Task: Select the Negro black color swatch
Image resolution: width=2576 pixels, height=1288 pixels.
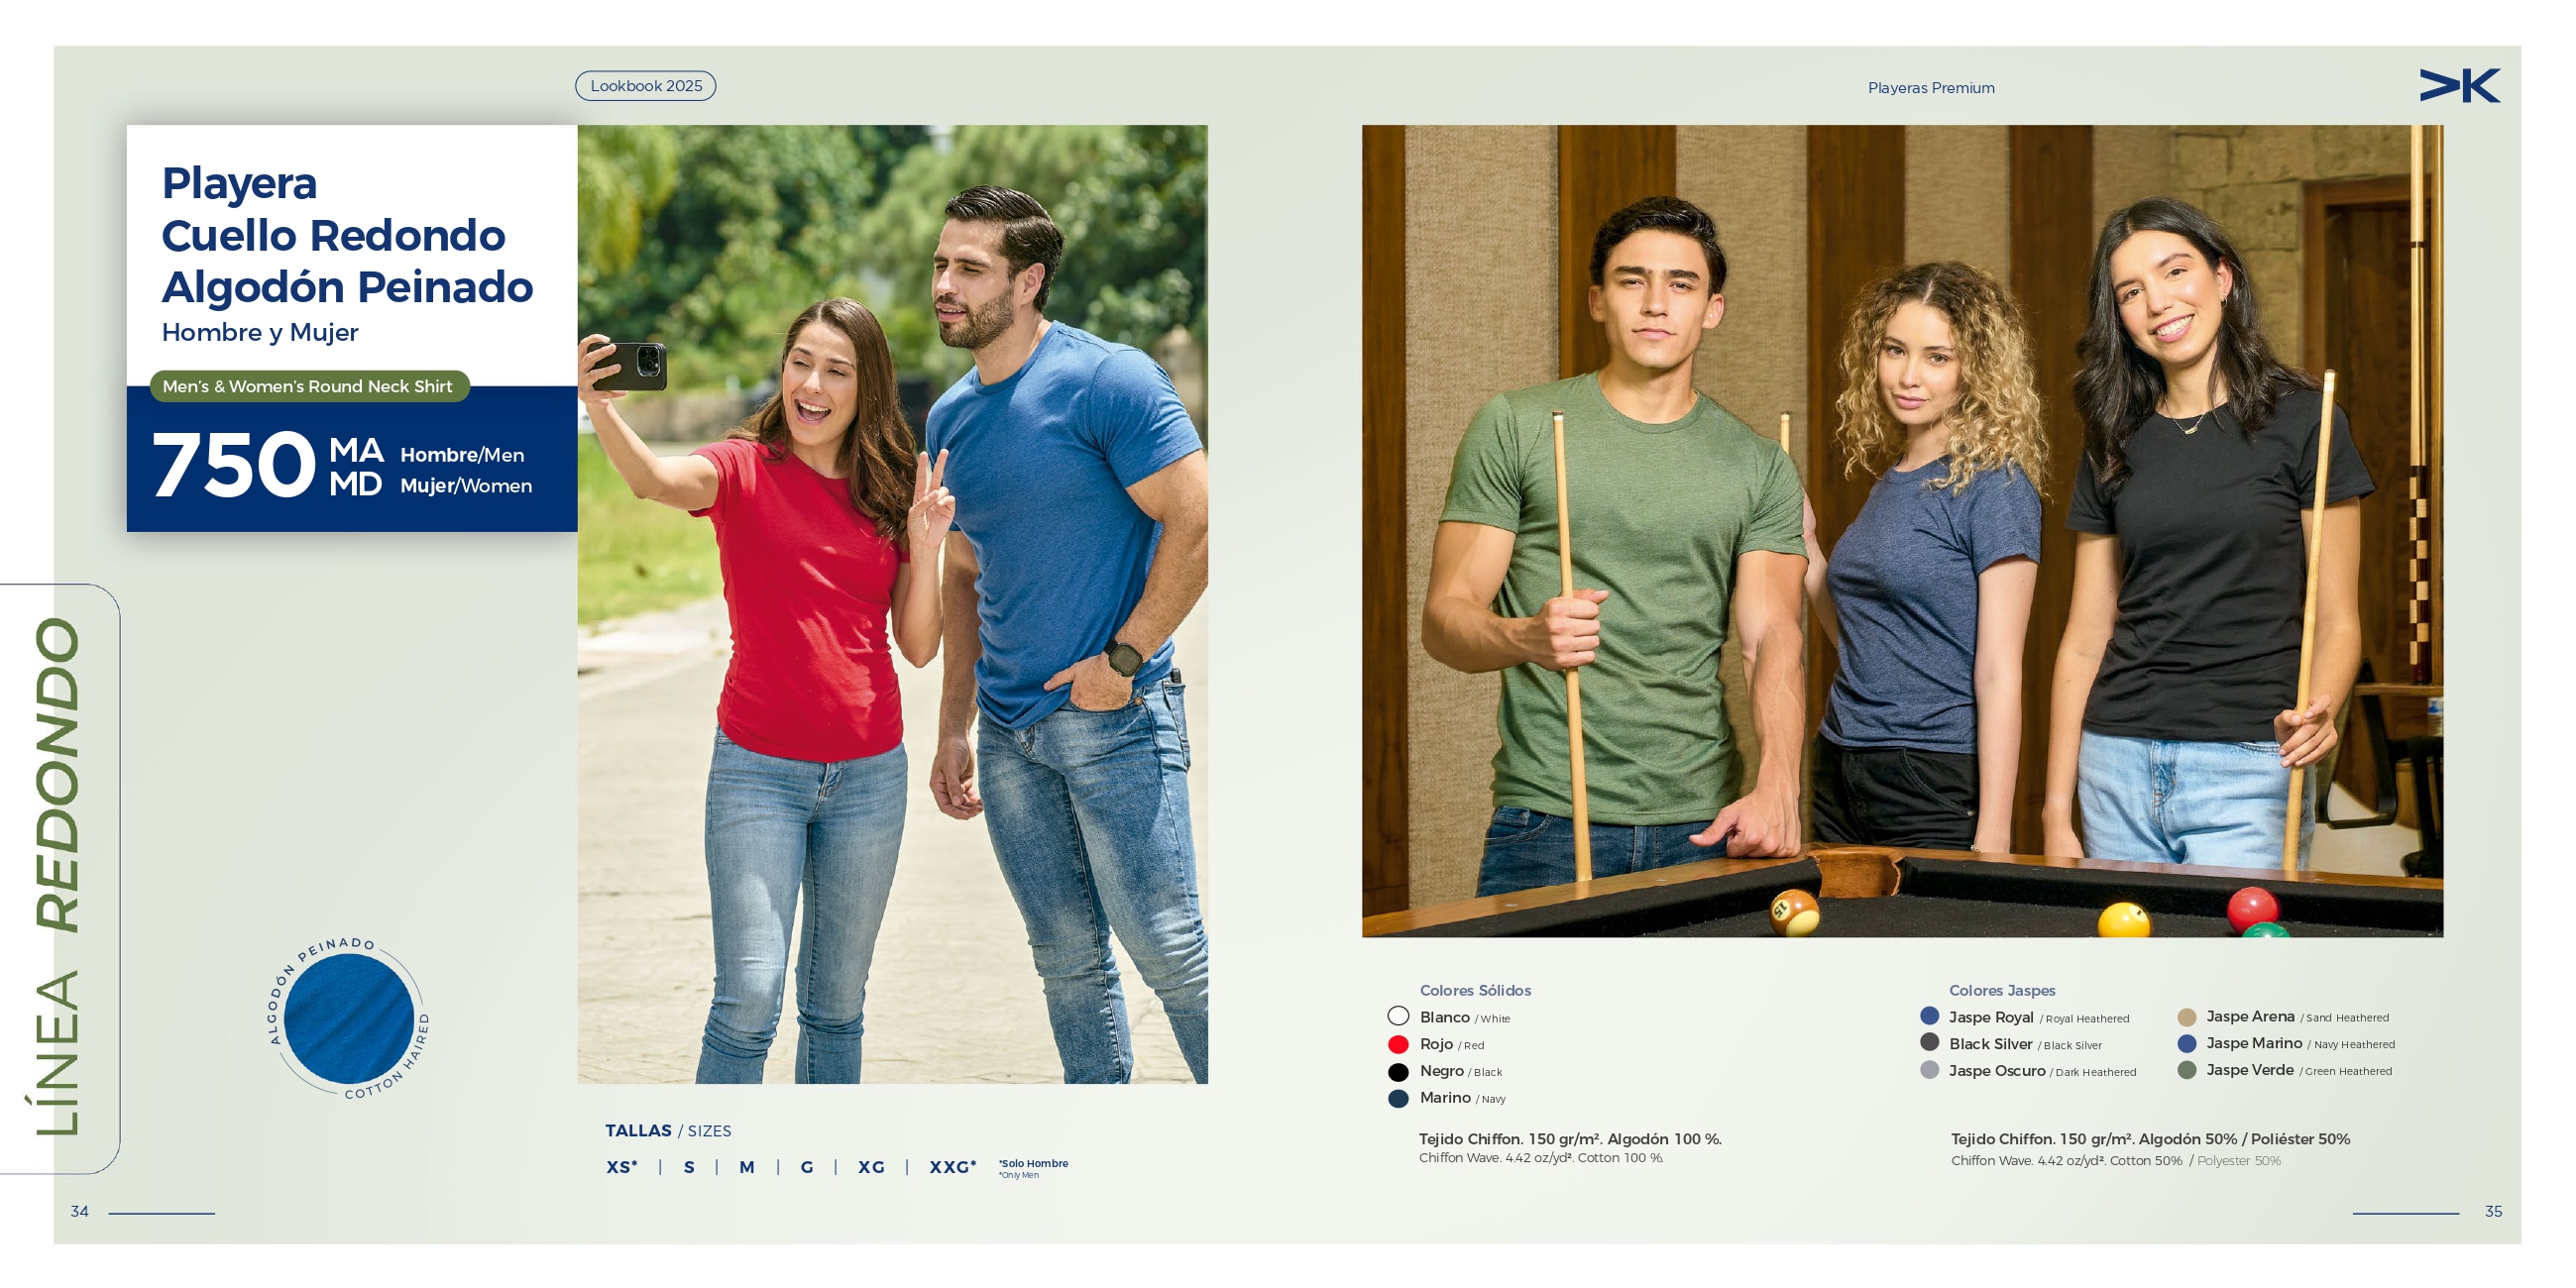Action: pos(1398,1071)
